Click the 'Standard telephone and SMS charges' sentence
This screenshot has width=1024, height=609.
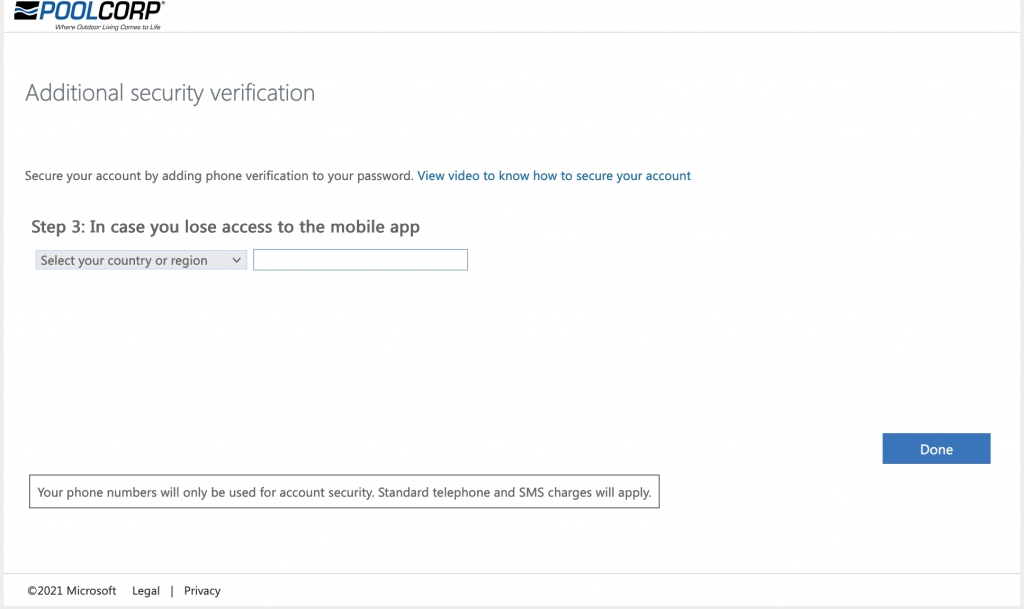pos(514,492)
